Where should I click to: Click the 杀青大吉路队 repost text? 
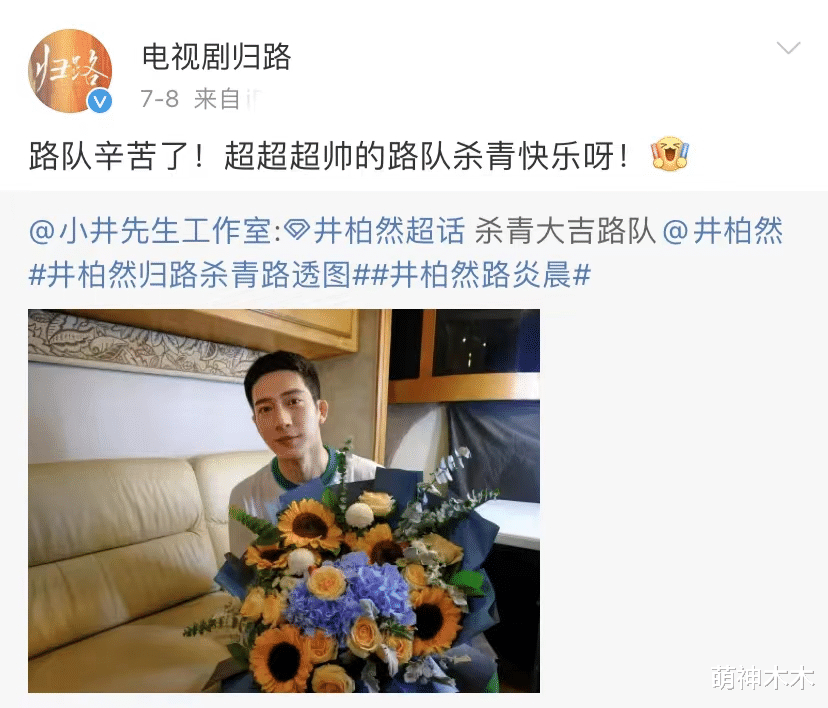[x=565, y=231]
